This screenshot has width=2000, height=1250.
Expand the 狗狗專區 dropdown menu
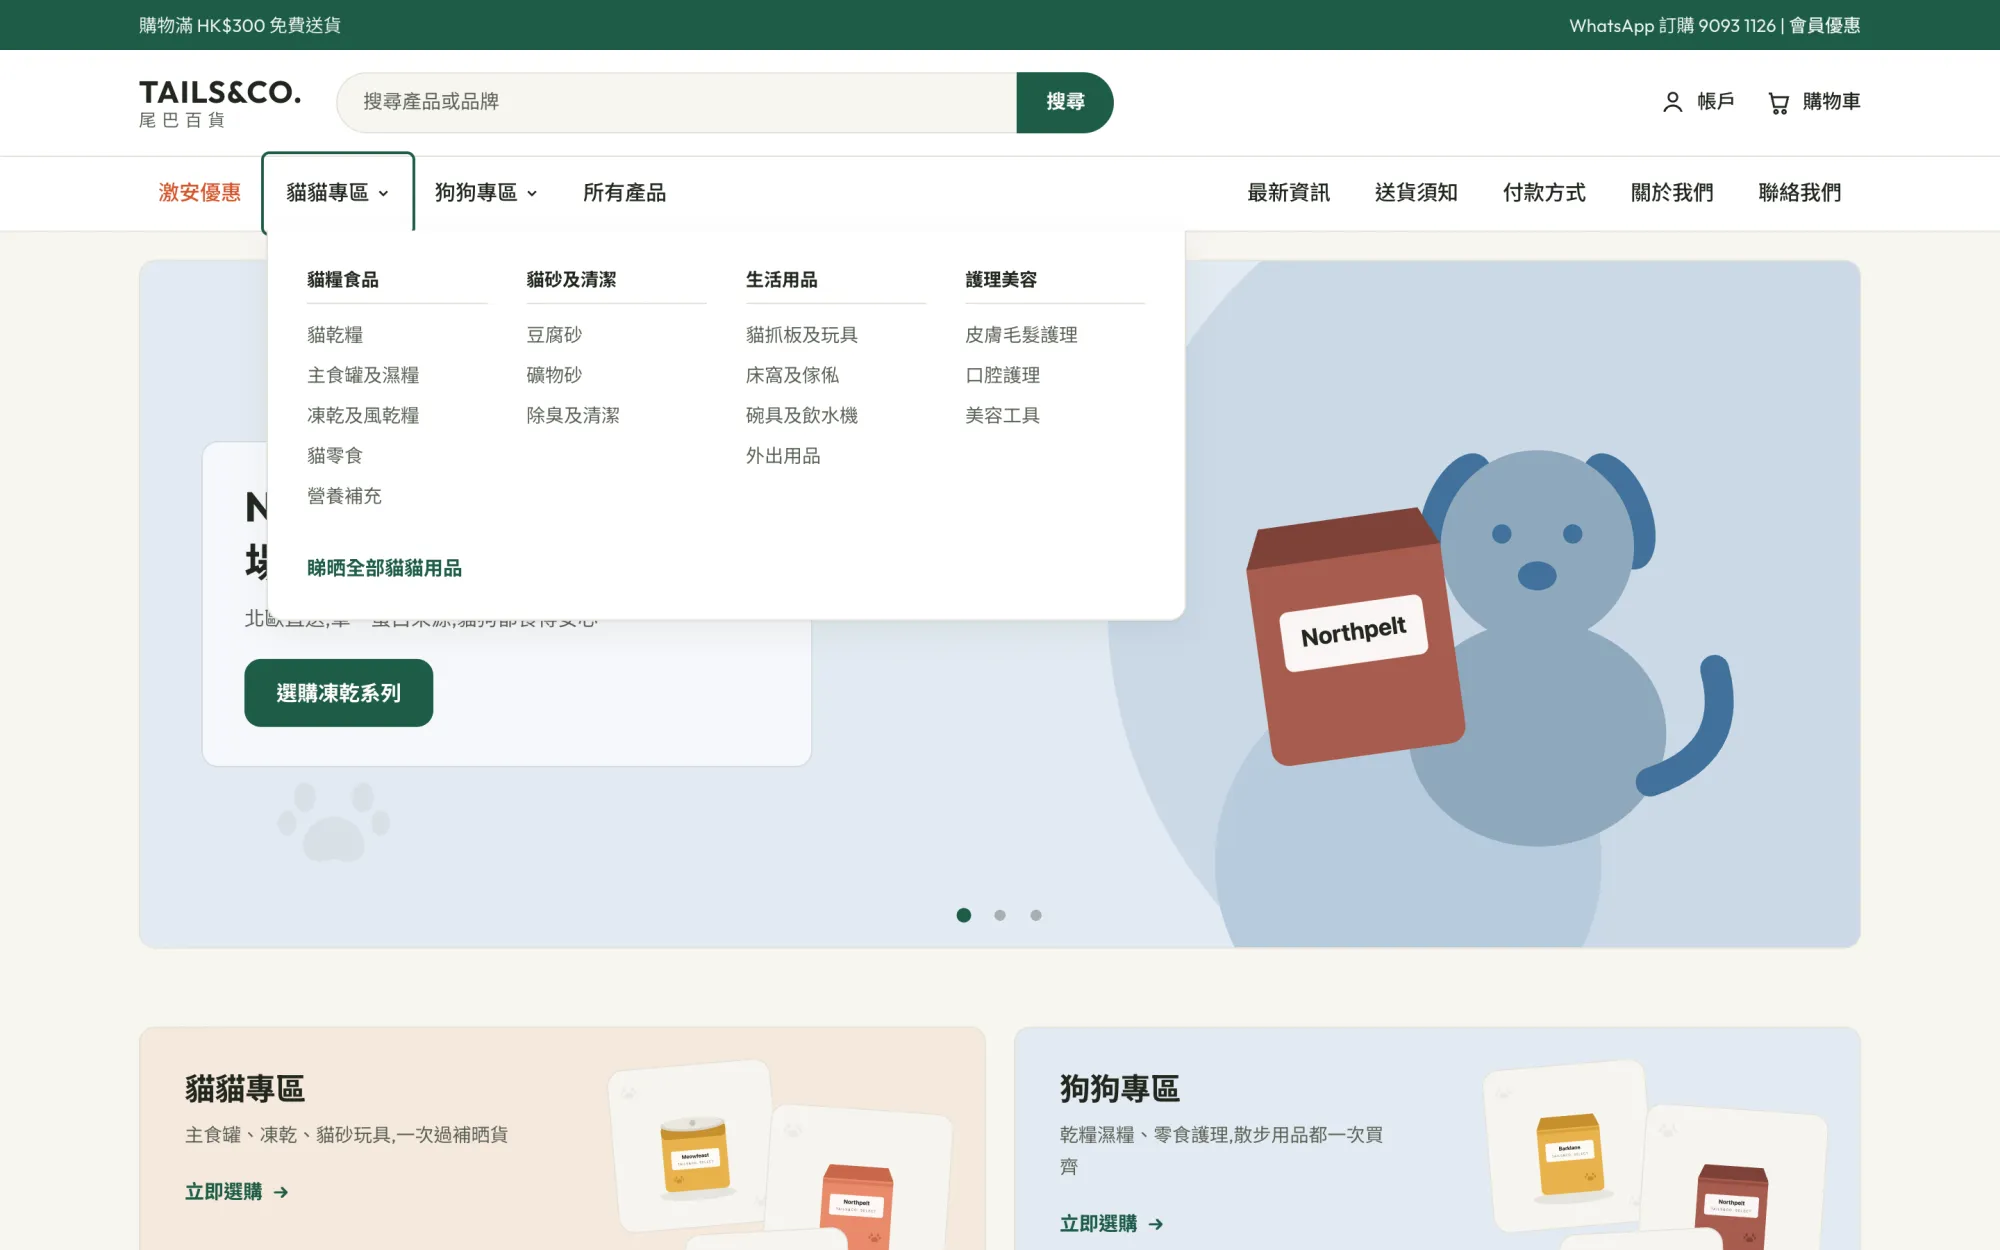pyautogui.click(x=486, y=192)
